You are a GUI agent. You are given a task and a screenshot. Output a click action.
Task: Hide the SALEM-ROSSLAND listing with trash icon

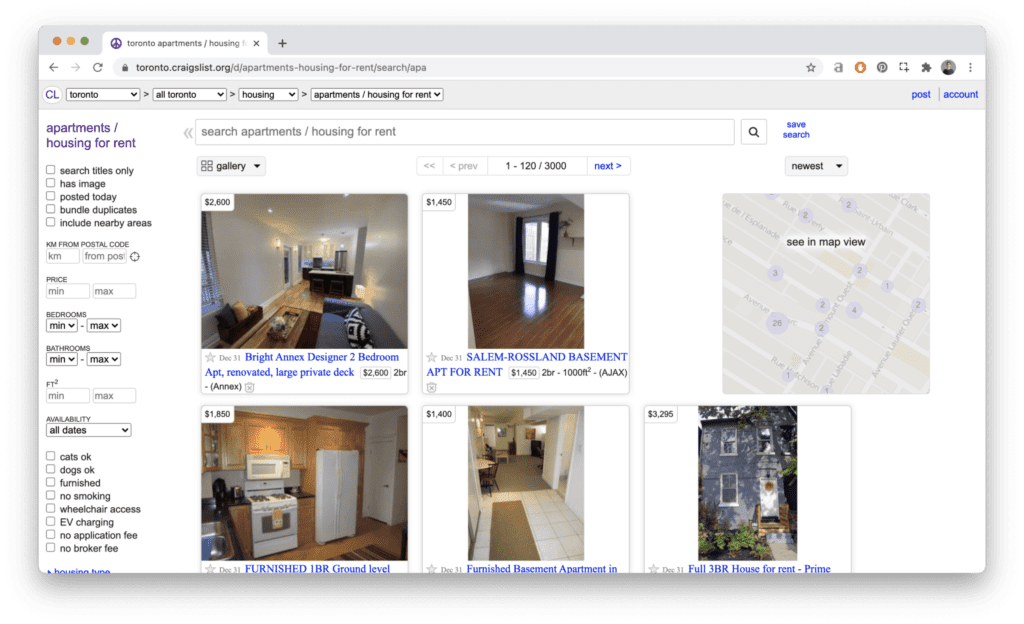pyautogui.click(x=432, y=387)
